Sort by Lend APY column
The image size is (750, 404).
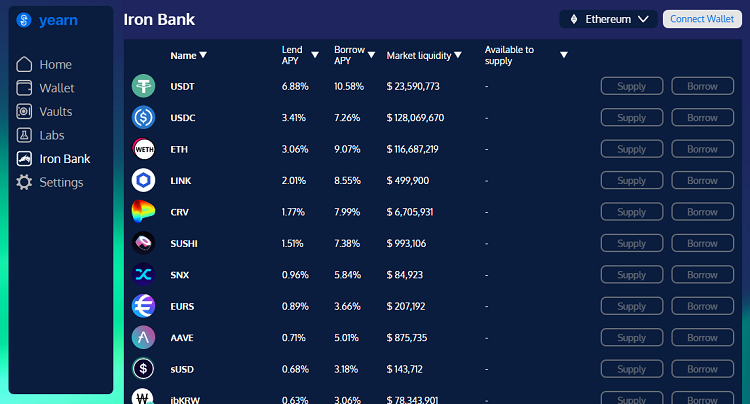315,55
